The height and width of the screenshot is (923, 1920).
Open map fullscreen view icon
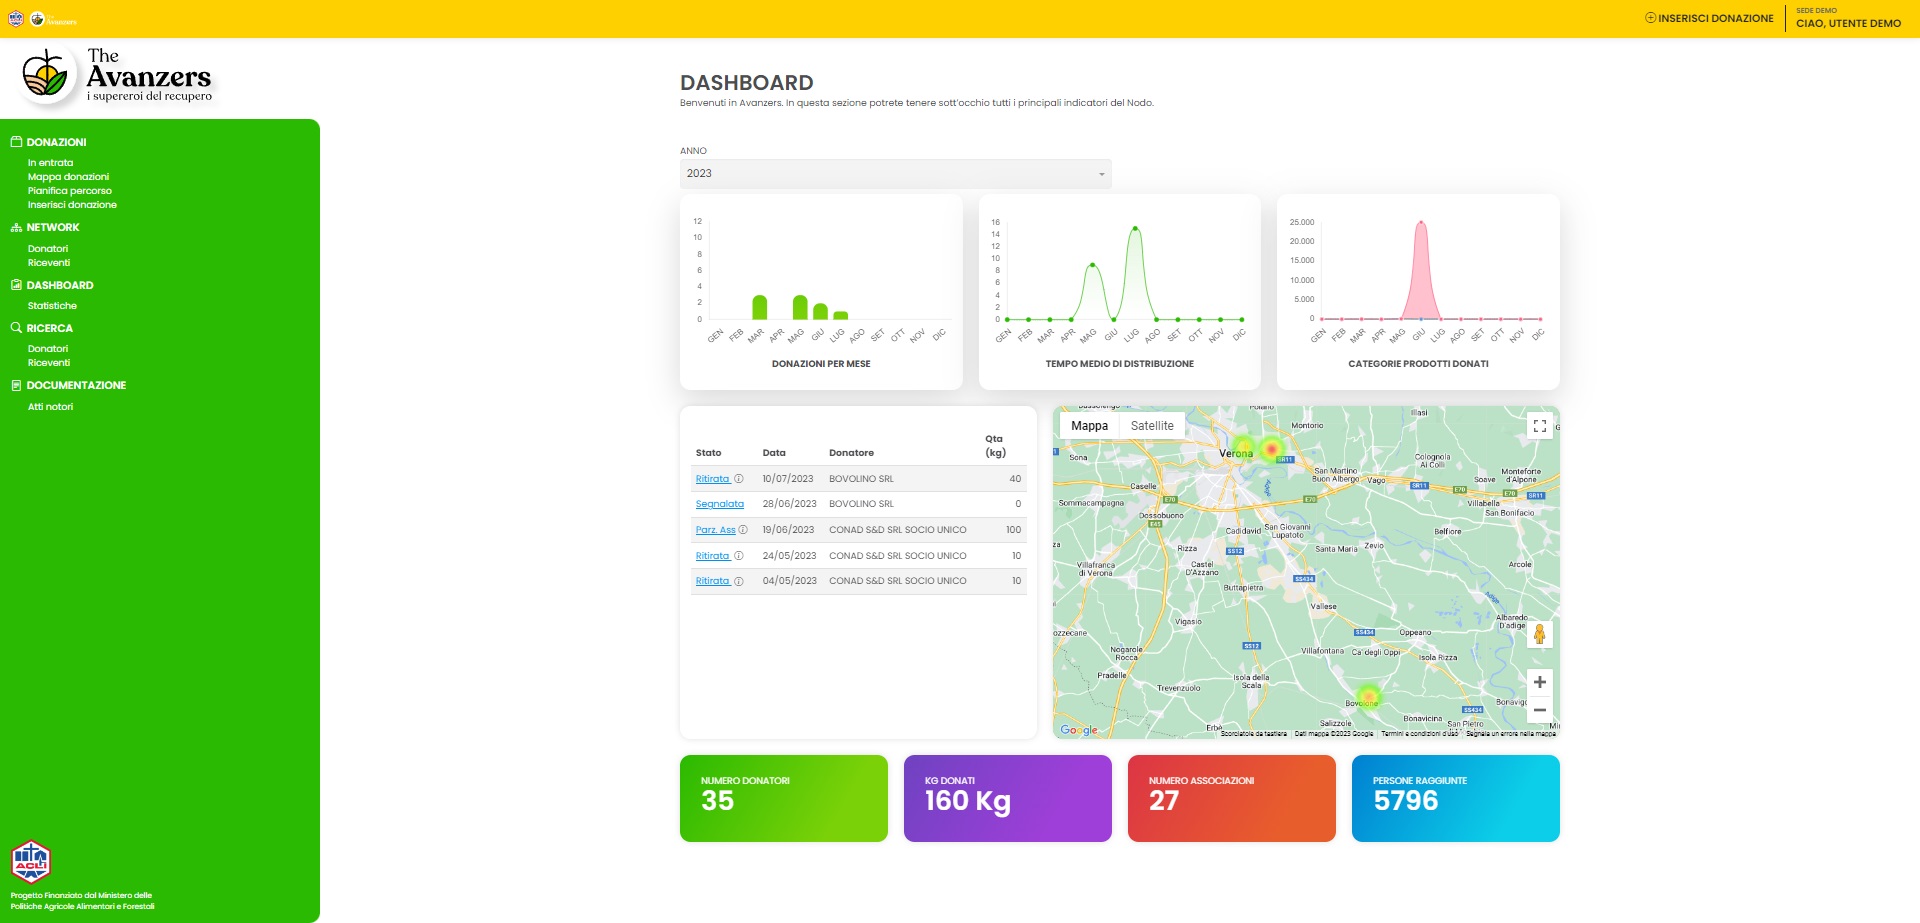[x=1539, y=426]
